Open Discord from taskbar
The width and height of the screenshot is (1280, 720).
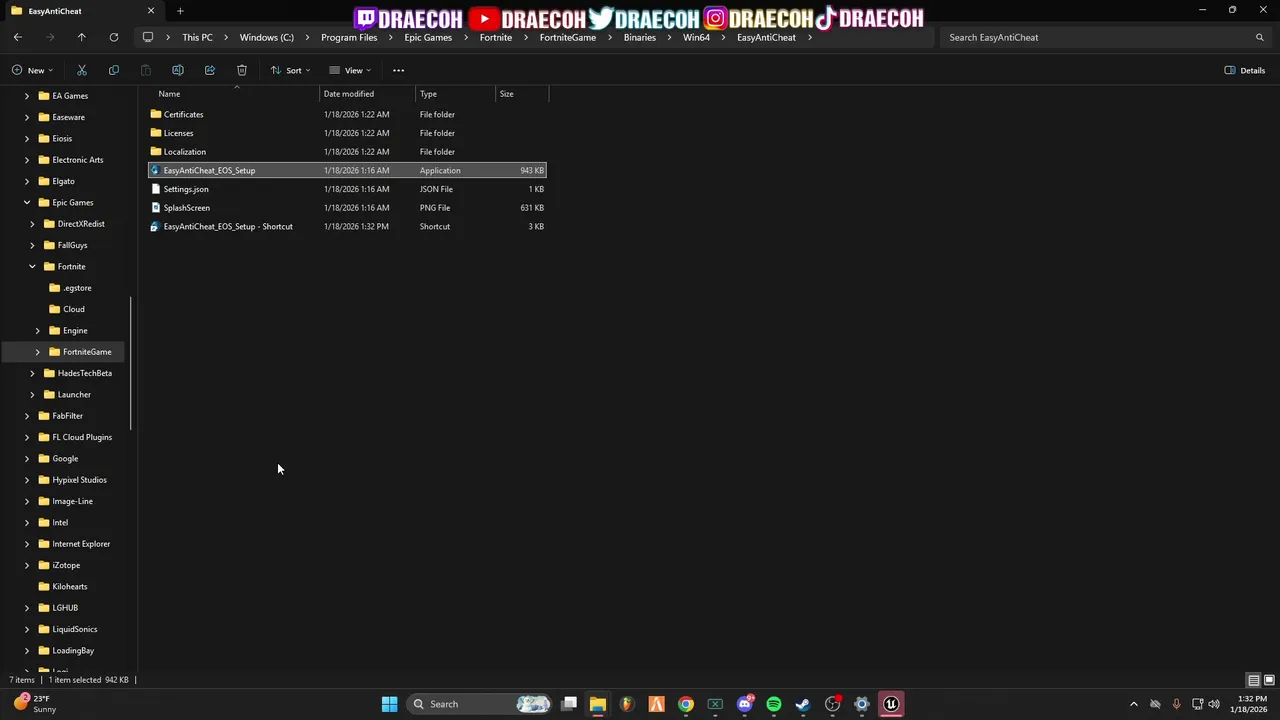click(x=745, y=704)
